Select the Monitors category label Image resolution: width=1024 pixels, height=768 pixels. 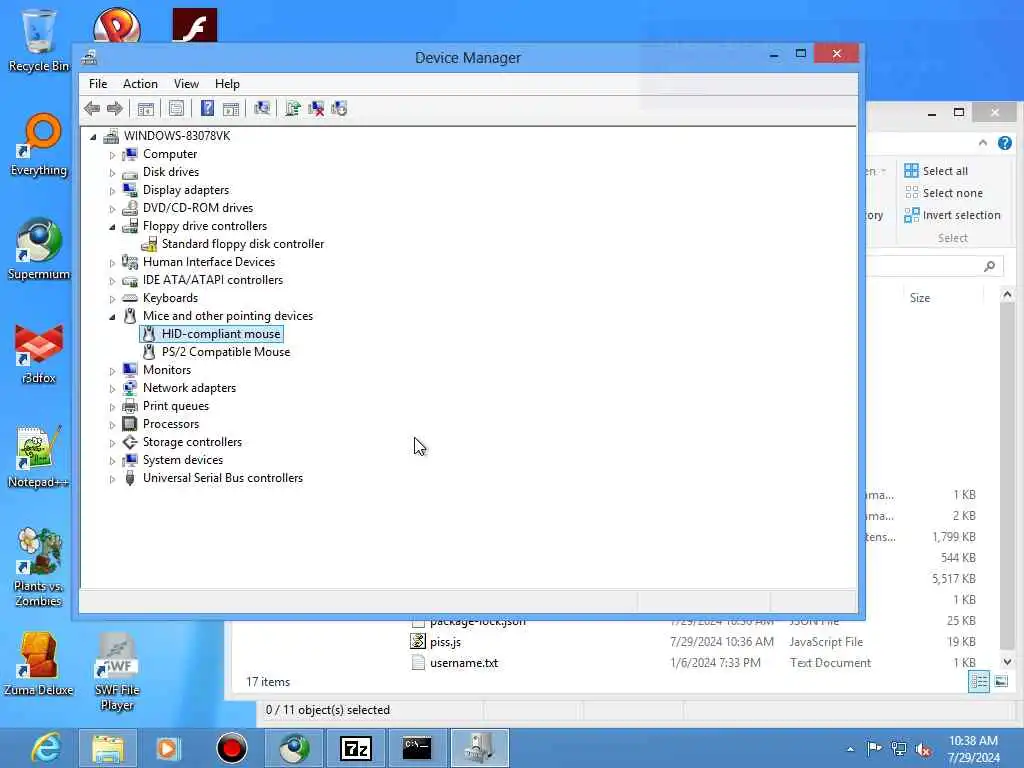click(x=167, y=370)
